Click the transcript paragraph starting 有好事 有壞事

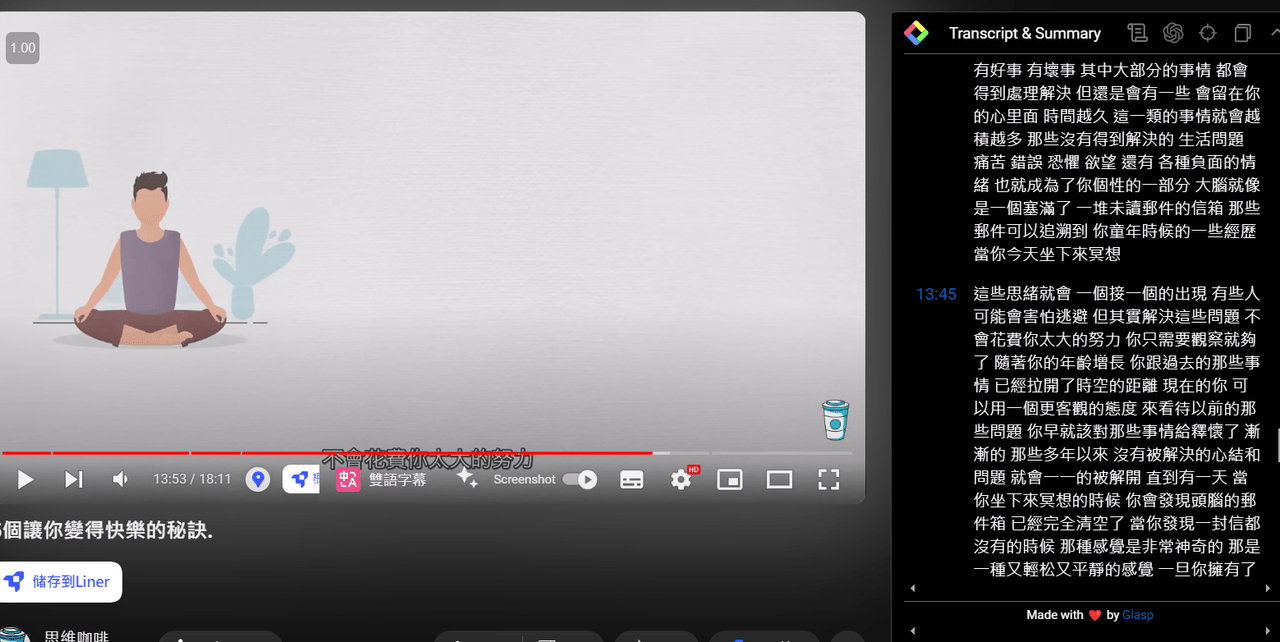(1117, 162)
